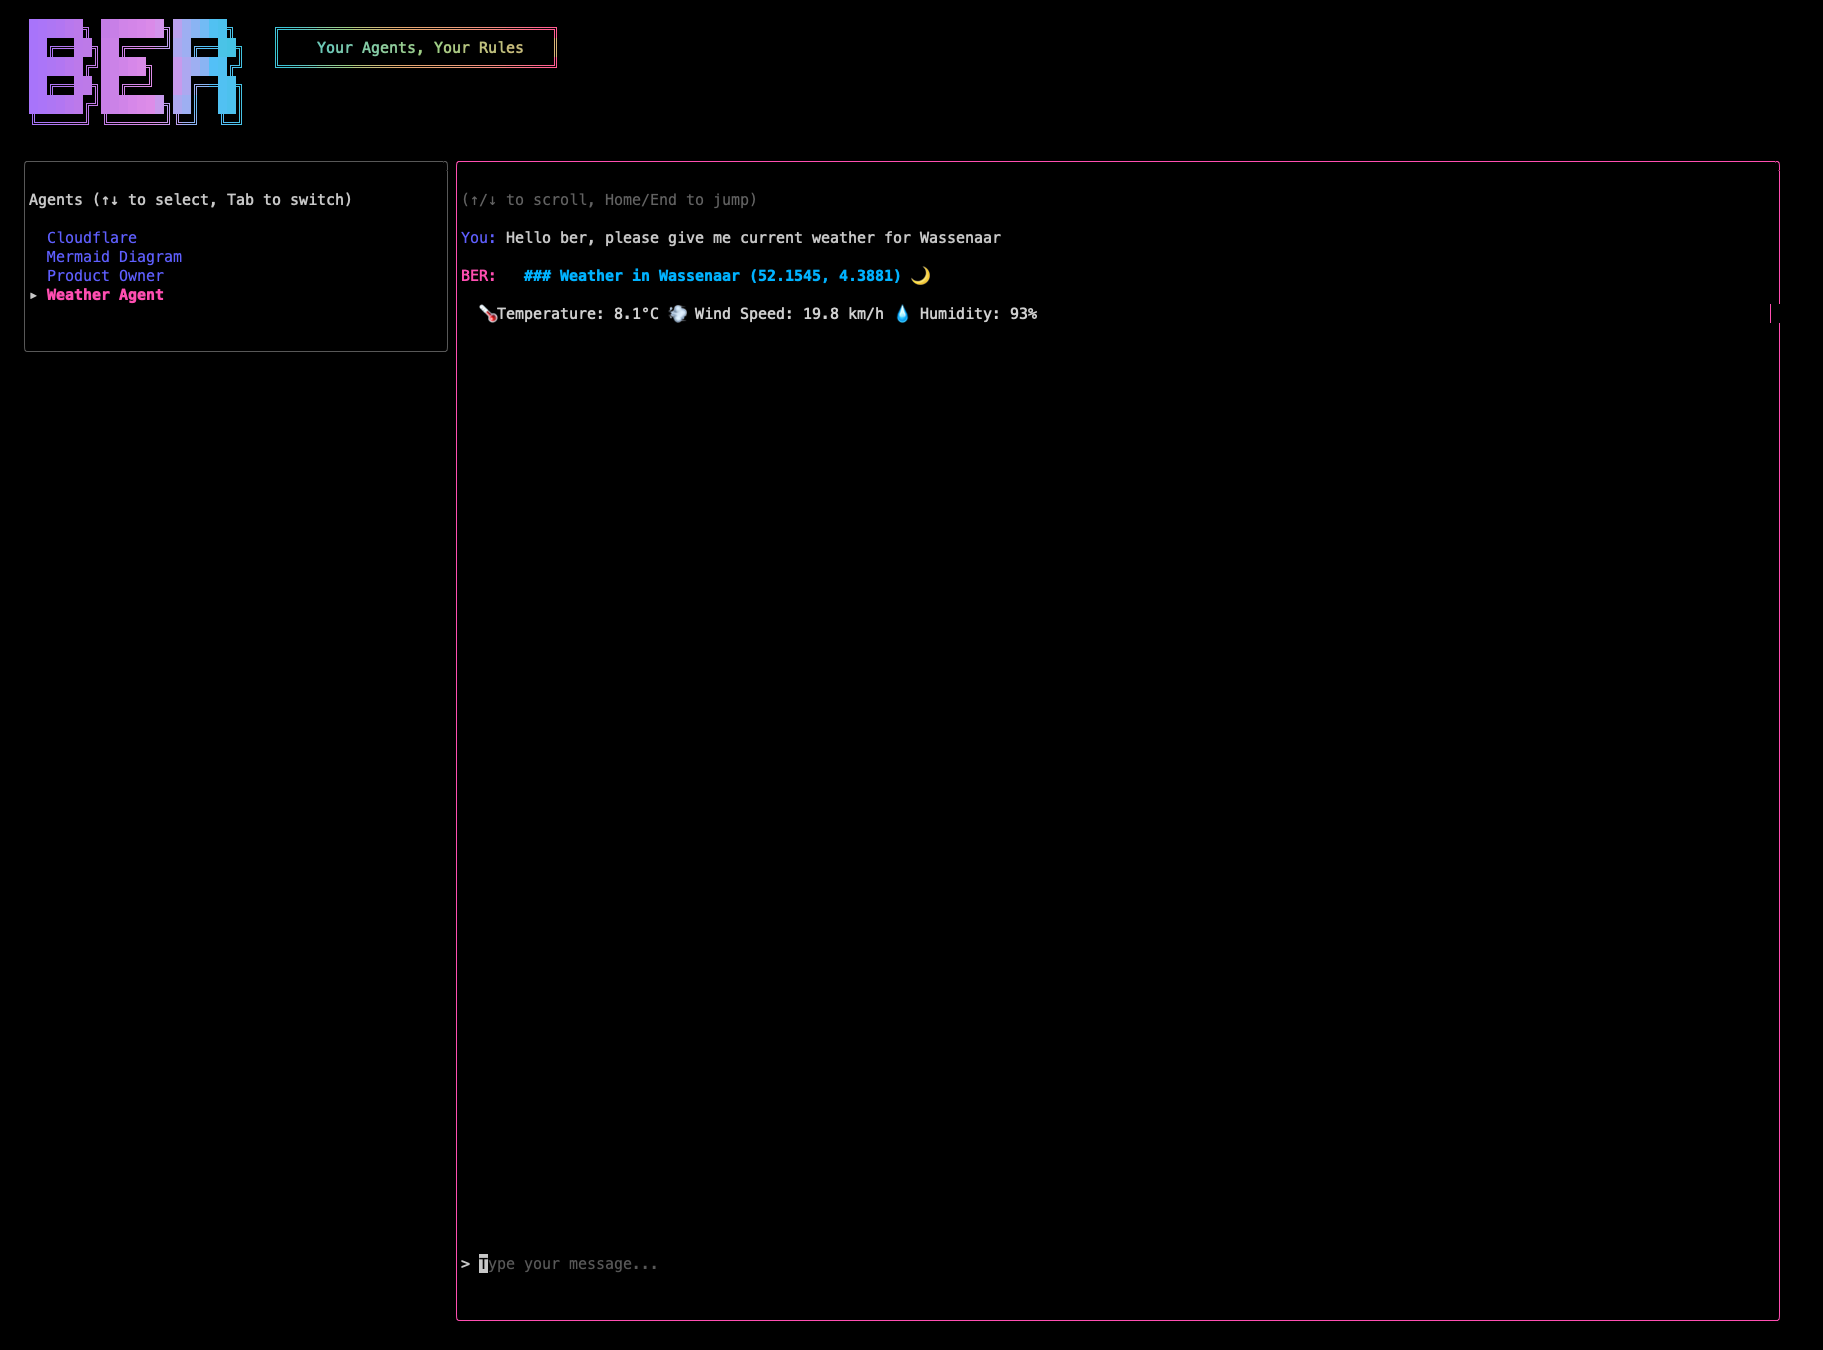Screen dimensions: 1823x1350
Task: Click the '>' prompt symbol in message bar
Action: 465,1264
